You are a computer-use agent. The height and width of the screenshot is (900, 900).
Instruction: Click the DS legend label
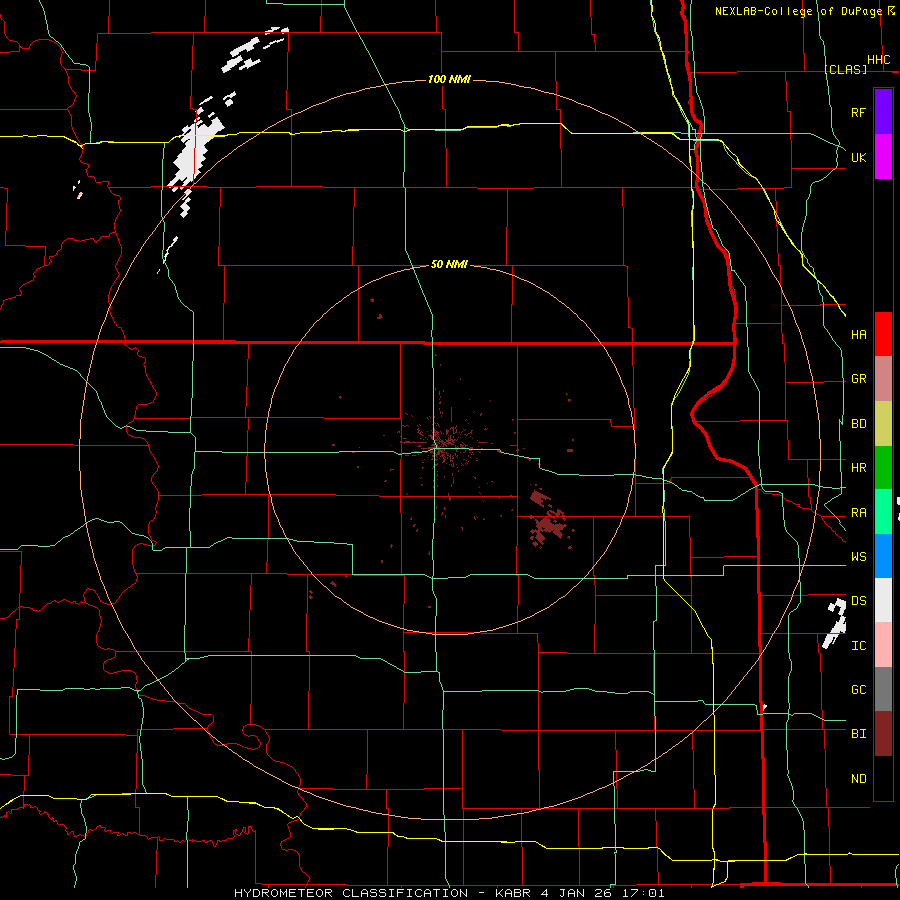[858, 601]
